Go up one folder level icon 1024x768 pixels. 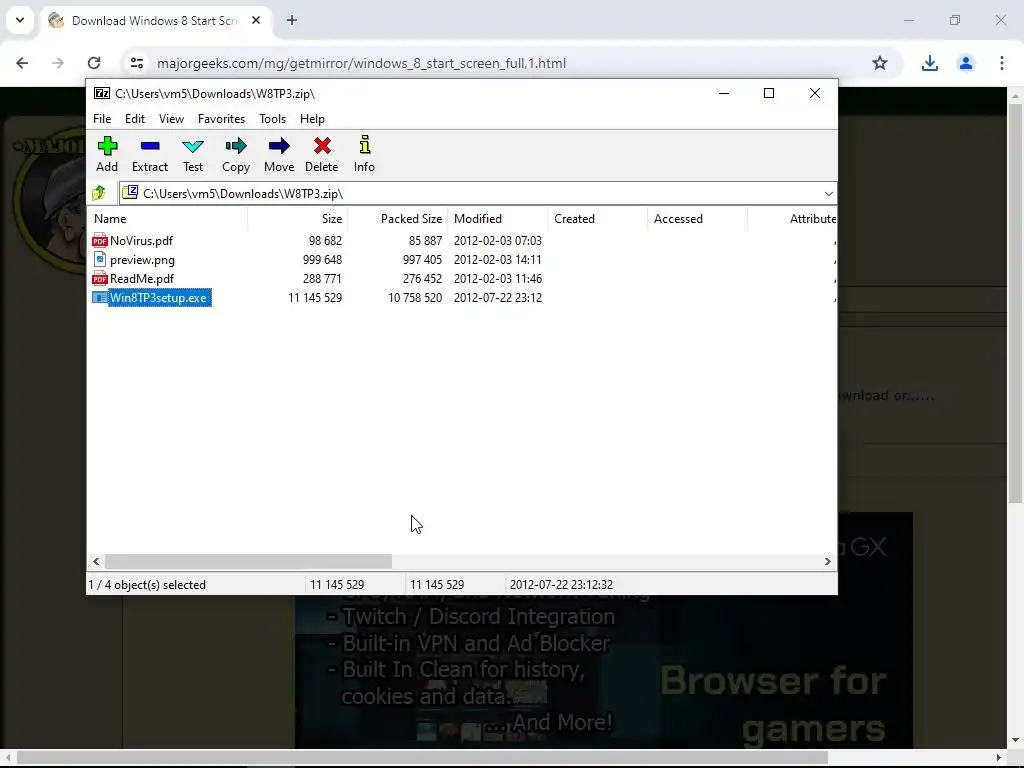click(x=99, y=193)
